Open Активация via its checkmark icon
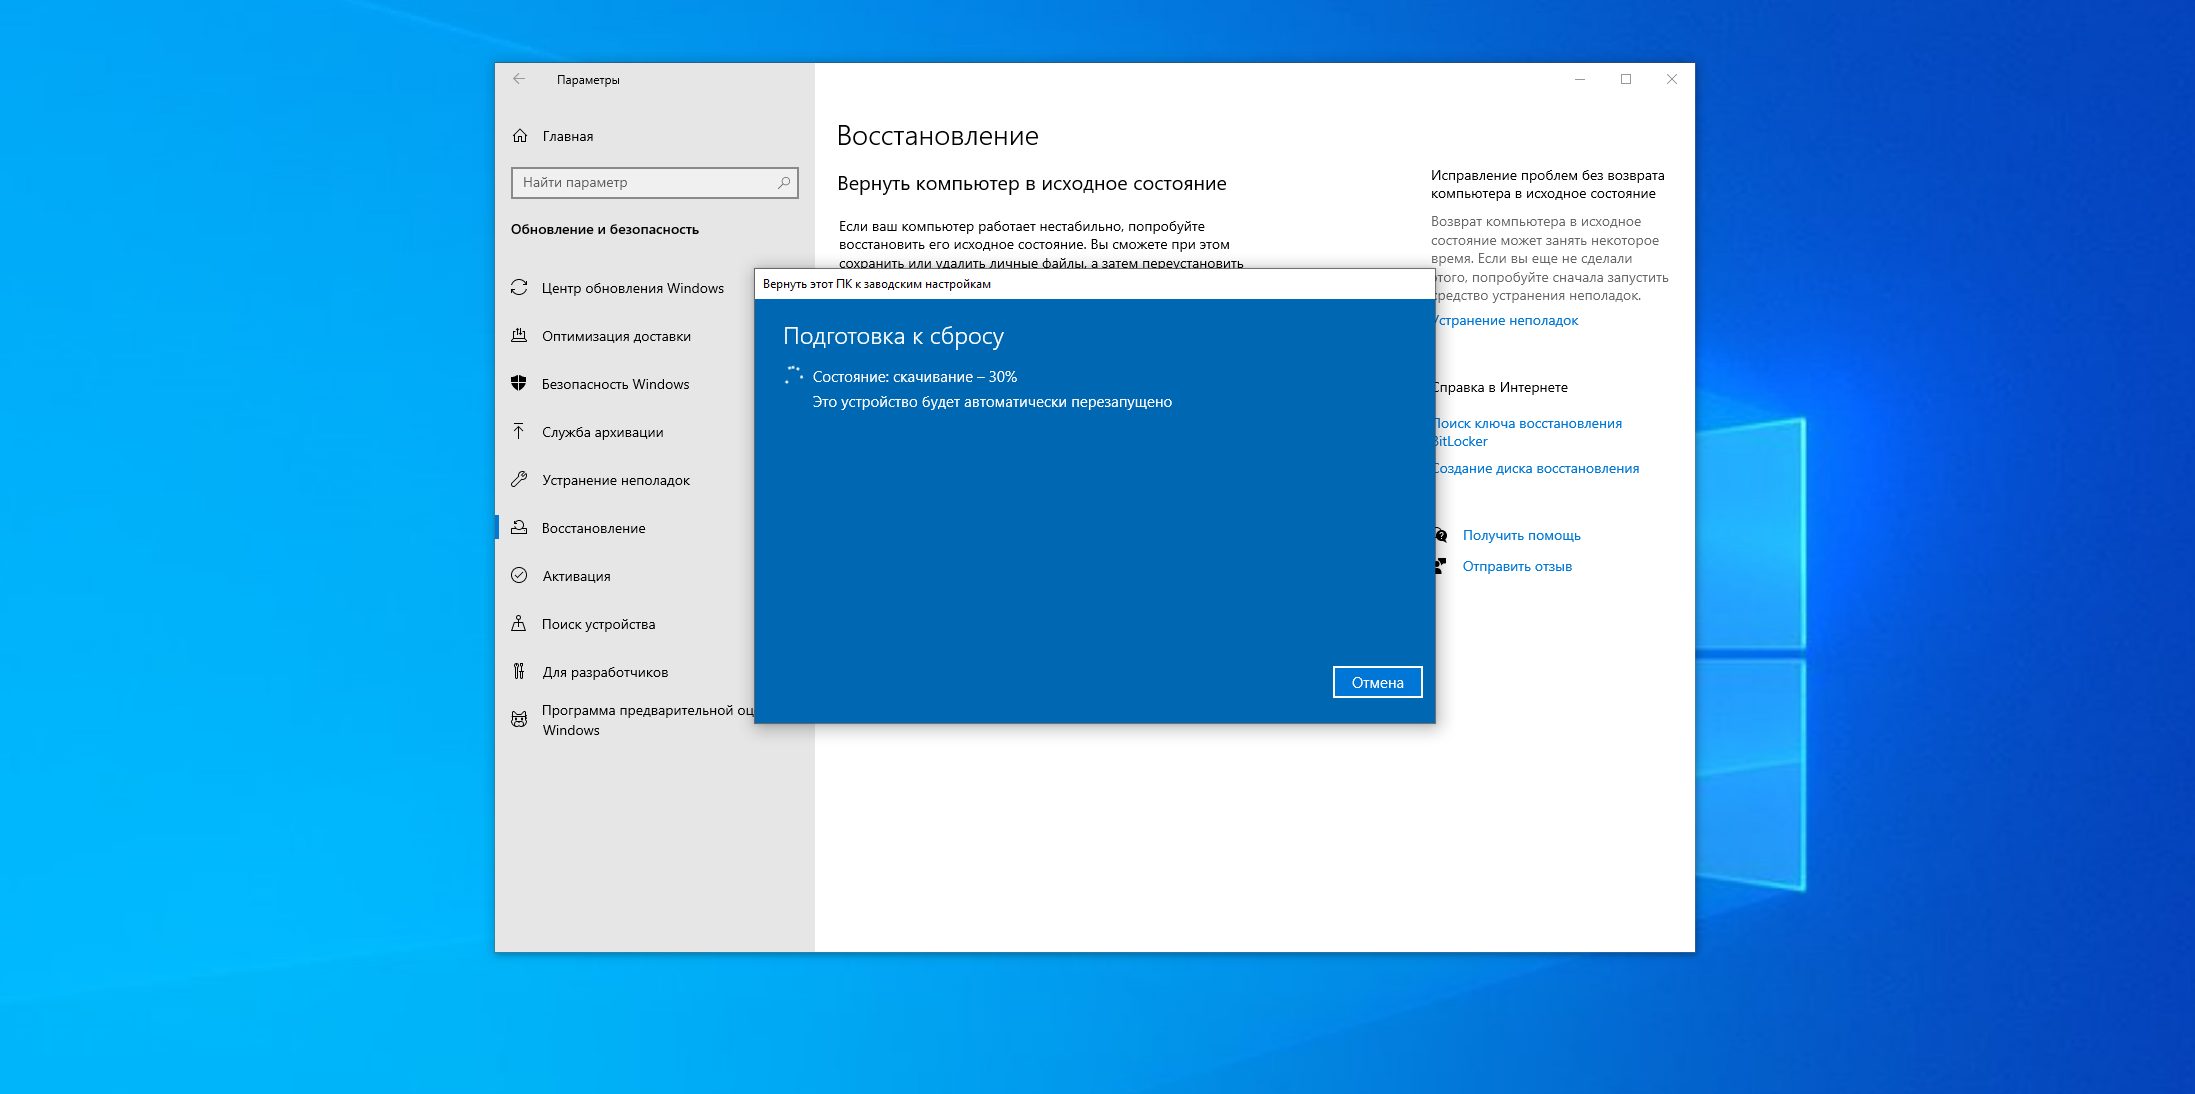The width and height of the screenshot is (2195, 1094). coord(519,576)
